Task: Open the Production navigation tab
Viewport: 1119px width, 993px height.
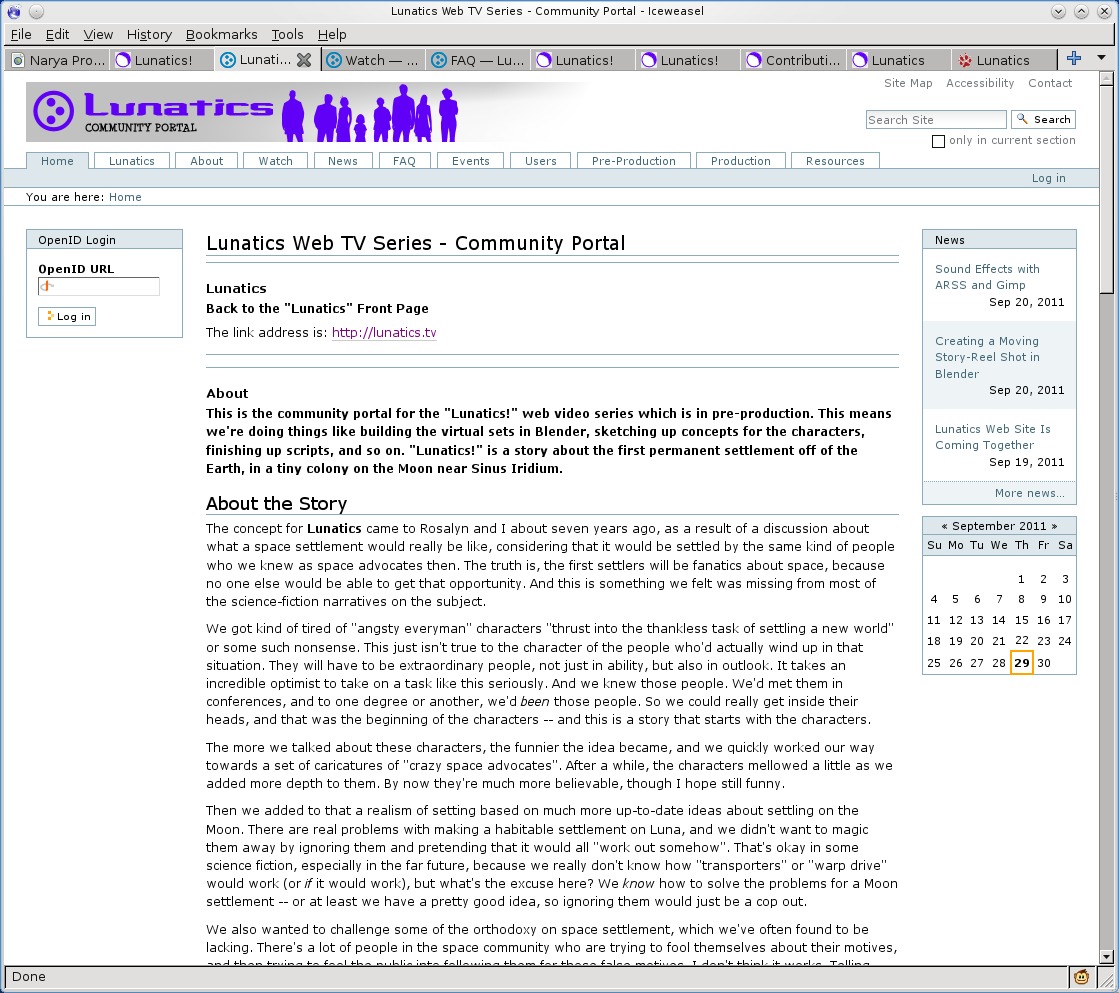Action: pyautogui.click(x=740, y=161)
